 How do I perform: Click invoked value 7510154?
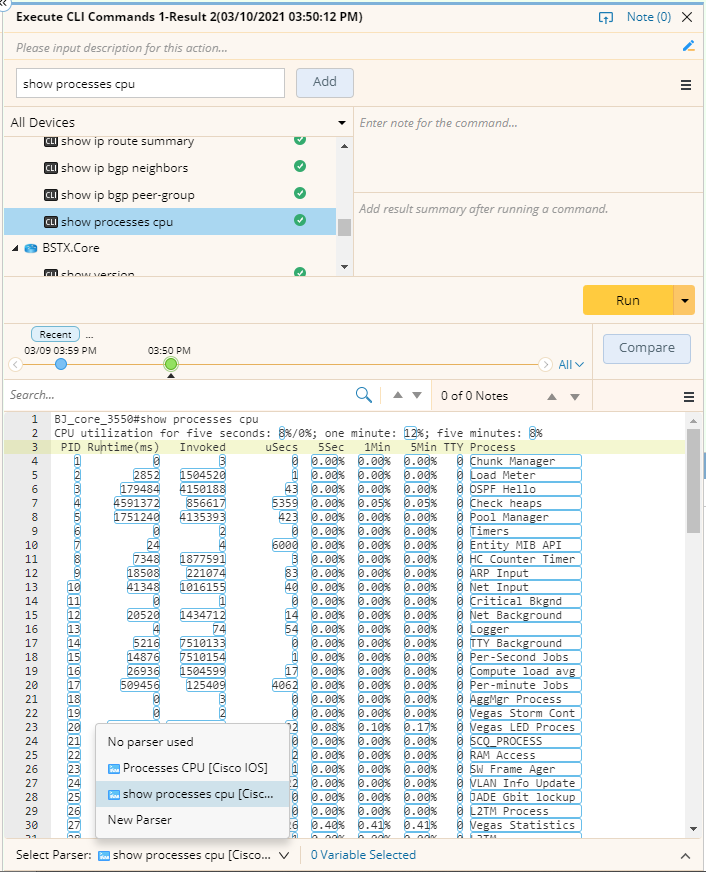click(203, 657)
